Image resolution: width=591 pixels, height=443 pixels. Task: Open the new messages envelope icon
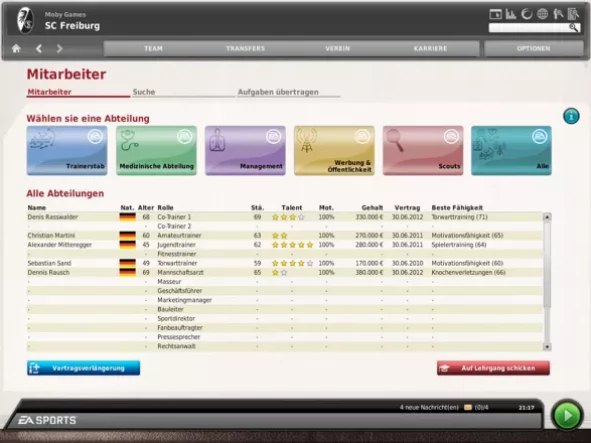click(x=468, y=408)
